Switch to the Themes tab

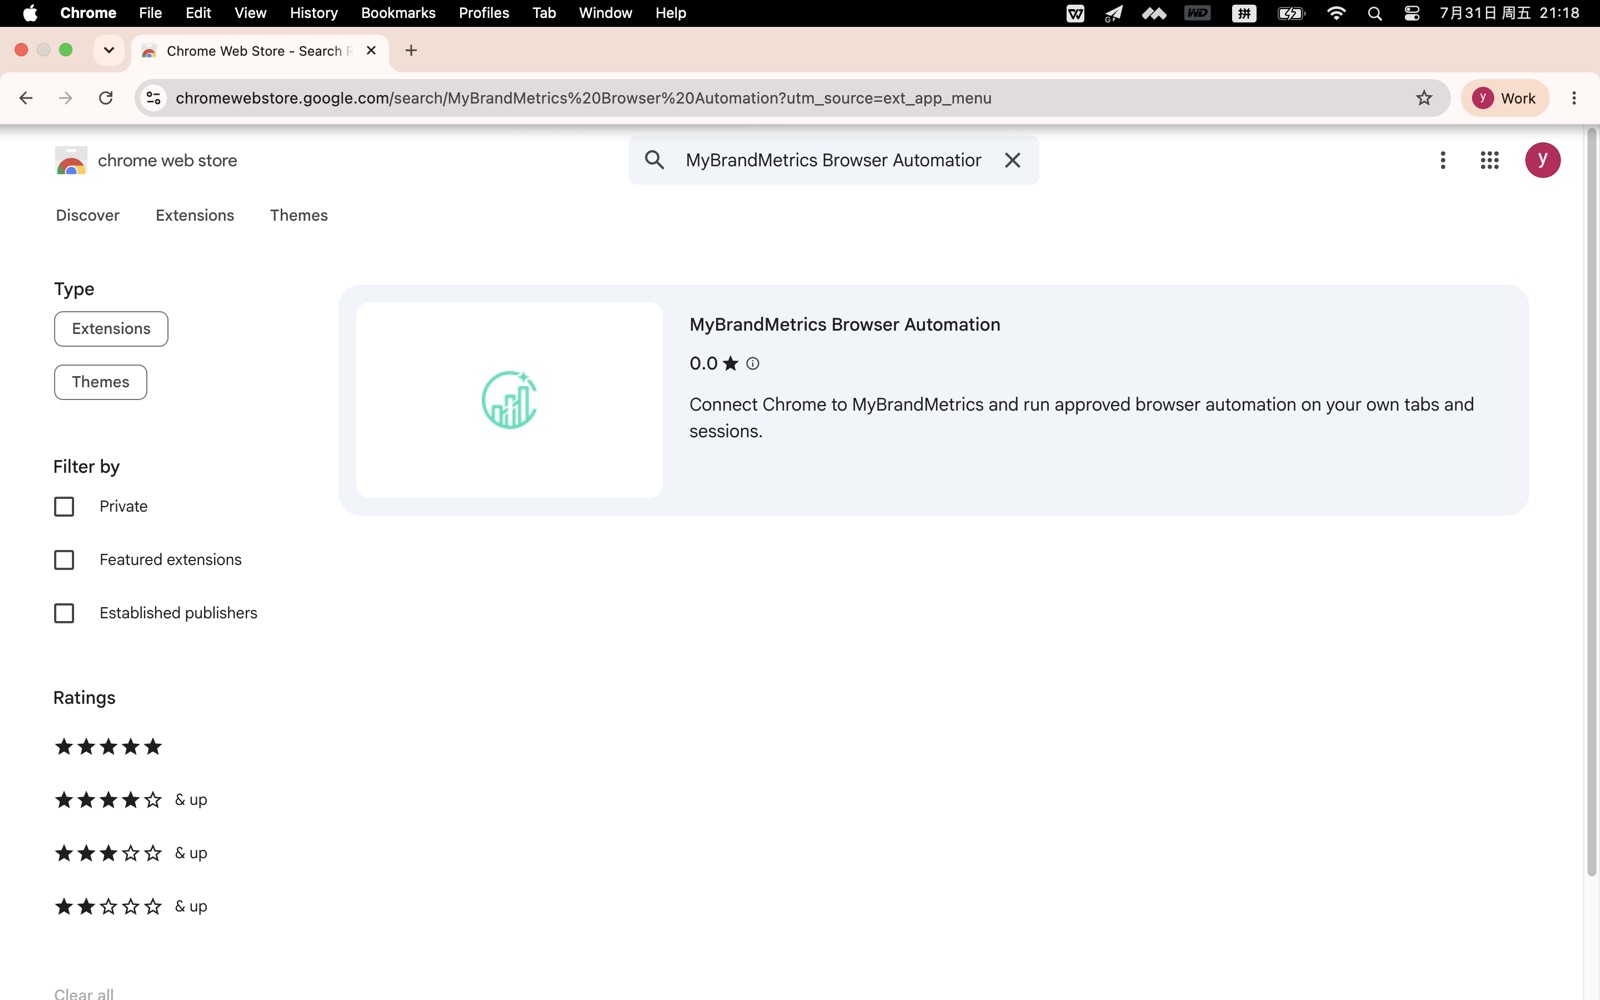coord(299,215)
